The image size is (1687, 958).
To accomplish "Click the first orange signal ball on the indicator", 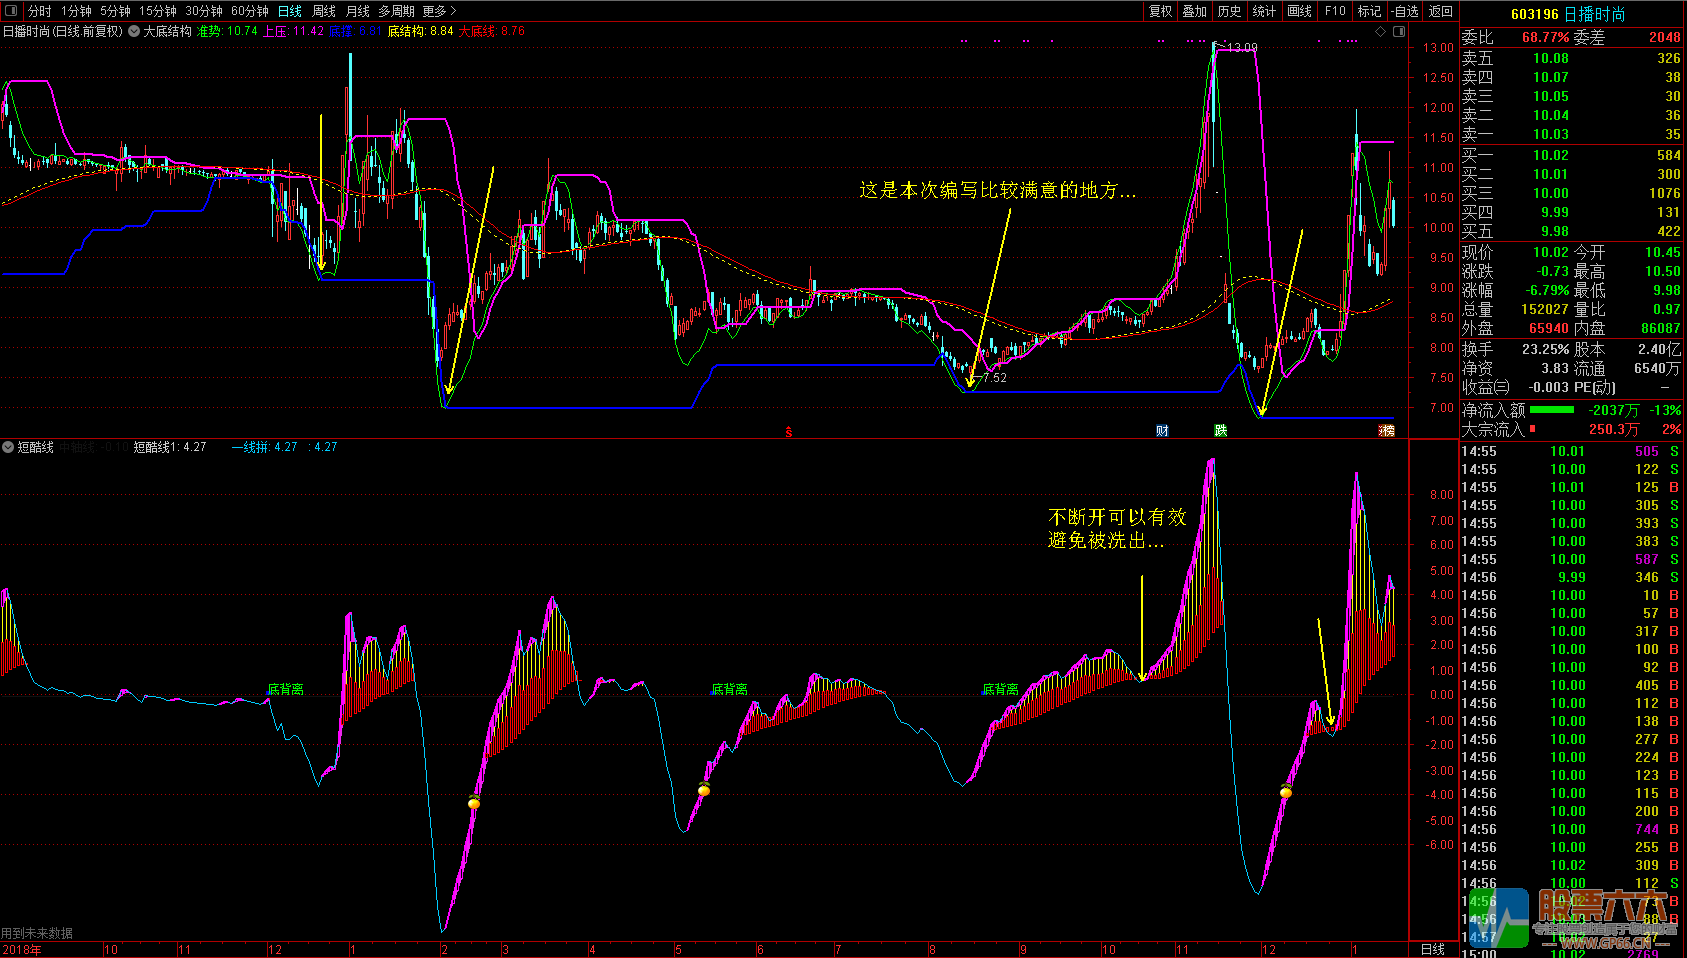I will 474,802.
